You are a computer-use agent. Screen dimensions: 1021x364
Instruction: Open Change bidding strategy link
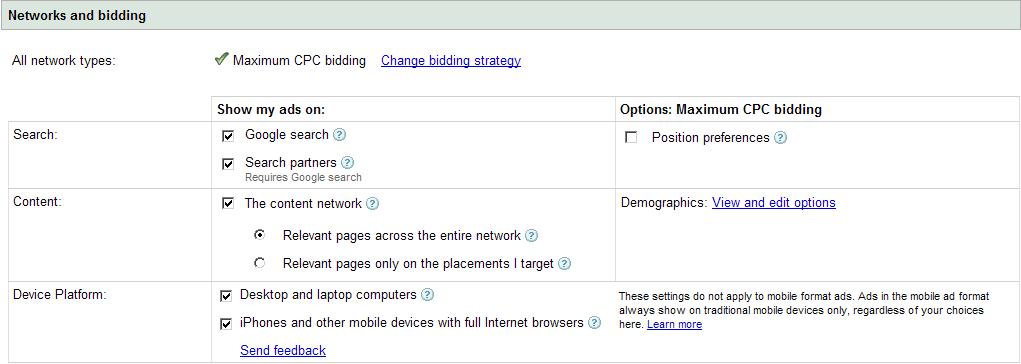click(451, 61)
